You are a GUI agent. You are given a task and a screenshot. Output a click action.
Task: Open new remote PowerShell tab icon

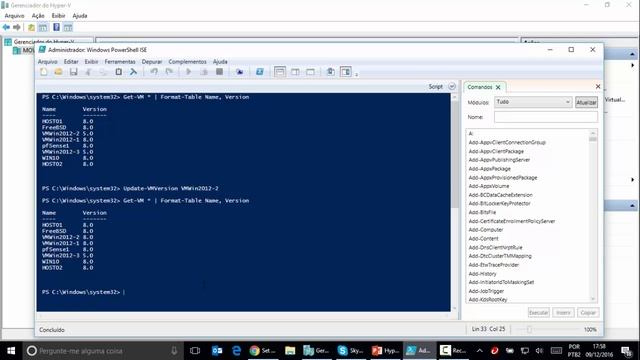(x=240, y=72)
